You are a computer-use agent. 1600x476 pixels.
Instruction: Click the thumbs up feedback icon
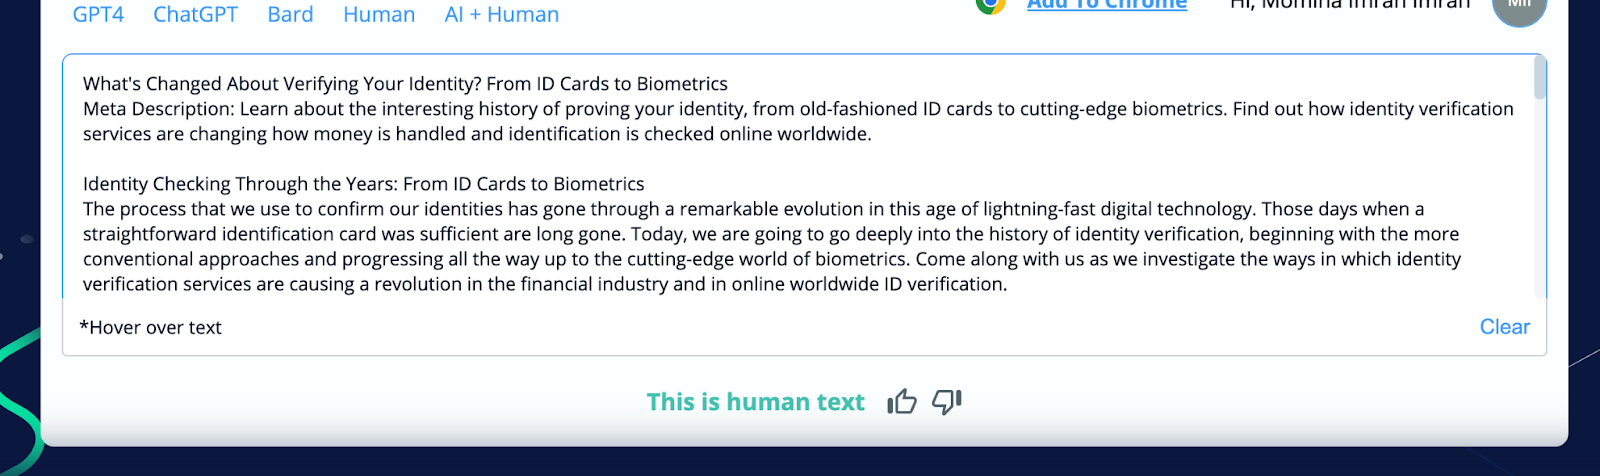(902, 402)
